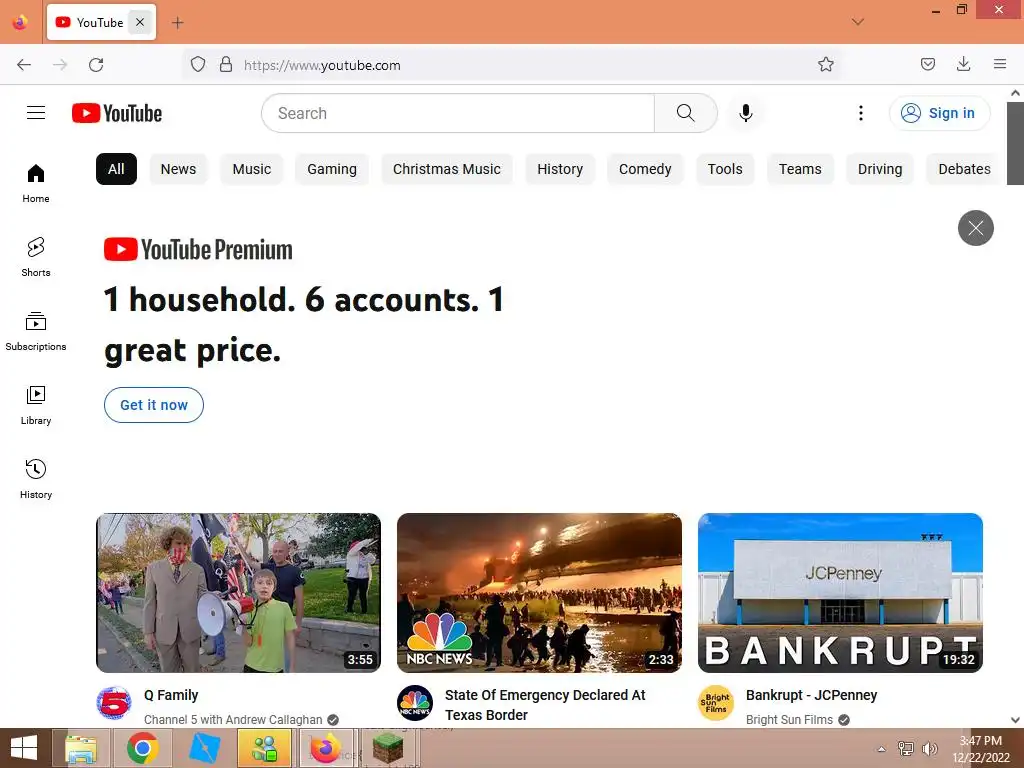Viewport: 1024px width, 768px height.
Task: Show hidden system tray icons
Action: 881,749
